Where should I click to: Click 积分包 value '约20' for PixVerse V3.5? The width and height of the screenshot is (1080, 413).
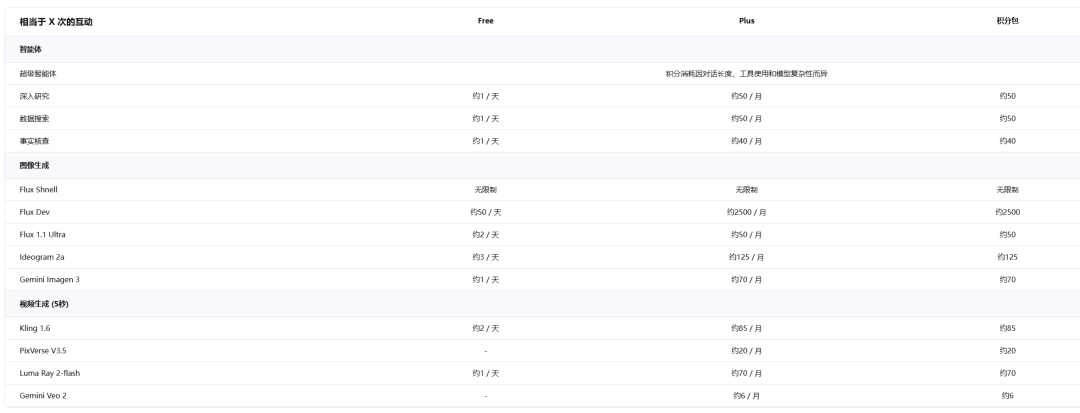(x=1008, y=350)
